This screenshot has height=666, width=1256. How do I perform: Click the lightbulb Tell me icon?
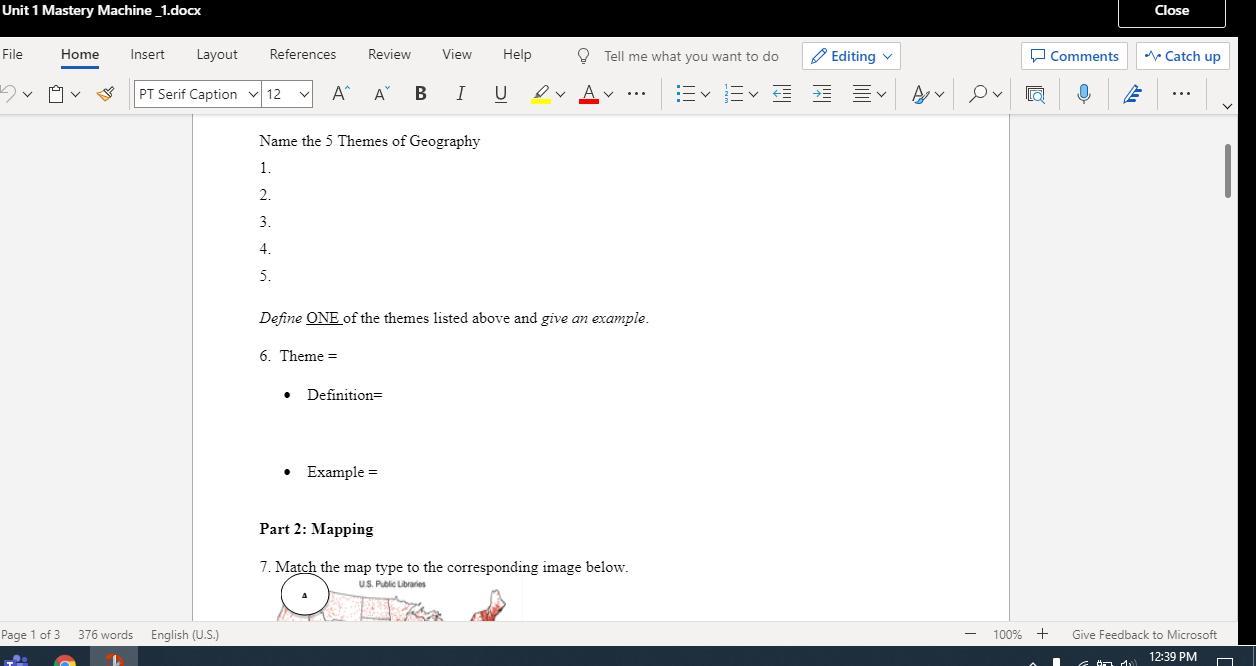583,56
